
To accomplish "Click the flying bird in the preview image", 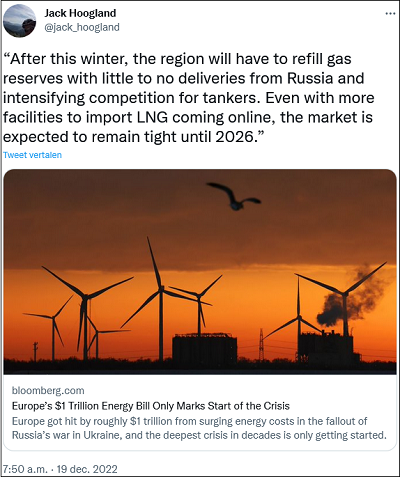I will (x=234, y=196).
